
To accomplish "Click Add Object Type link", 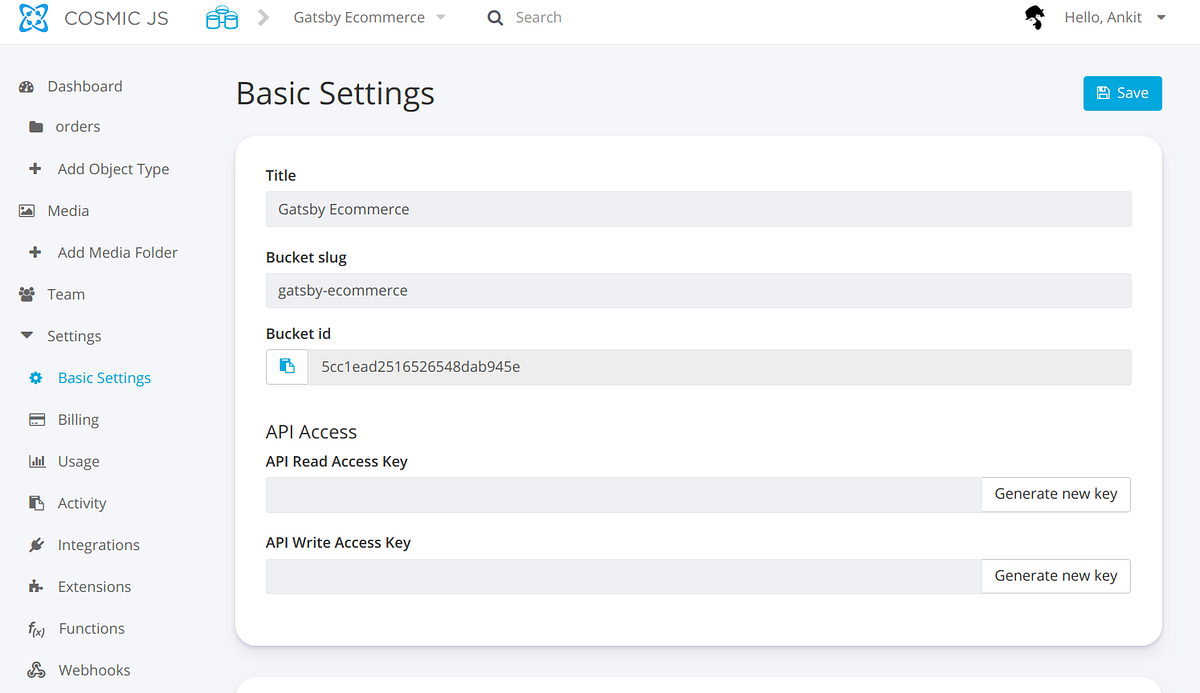I will pos(112,169).
